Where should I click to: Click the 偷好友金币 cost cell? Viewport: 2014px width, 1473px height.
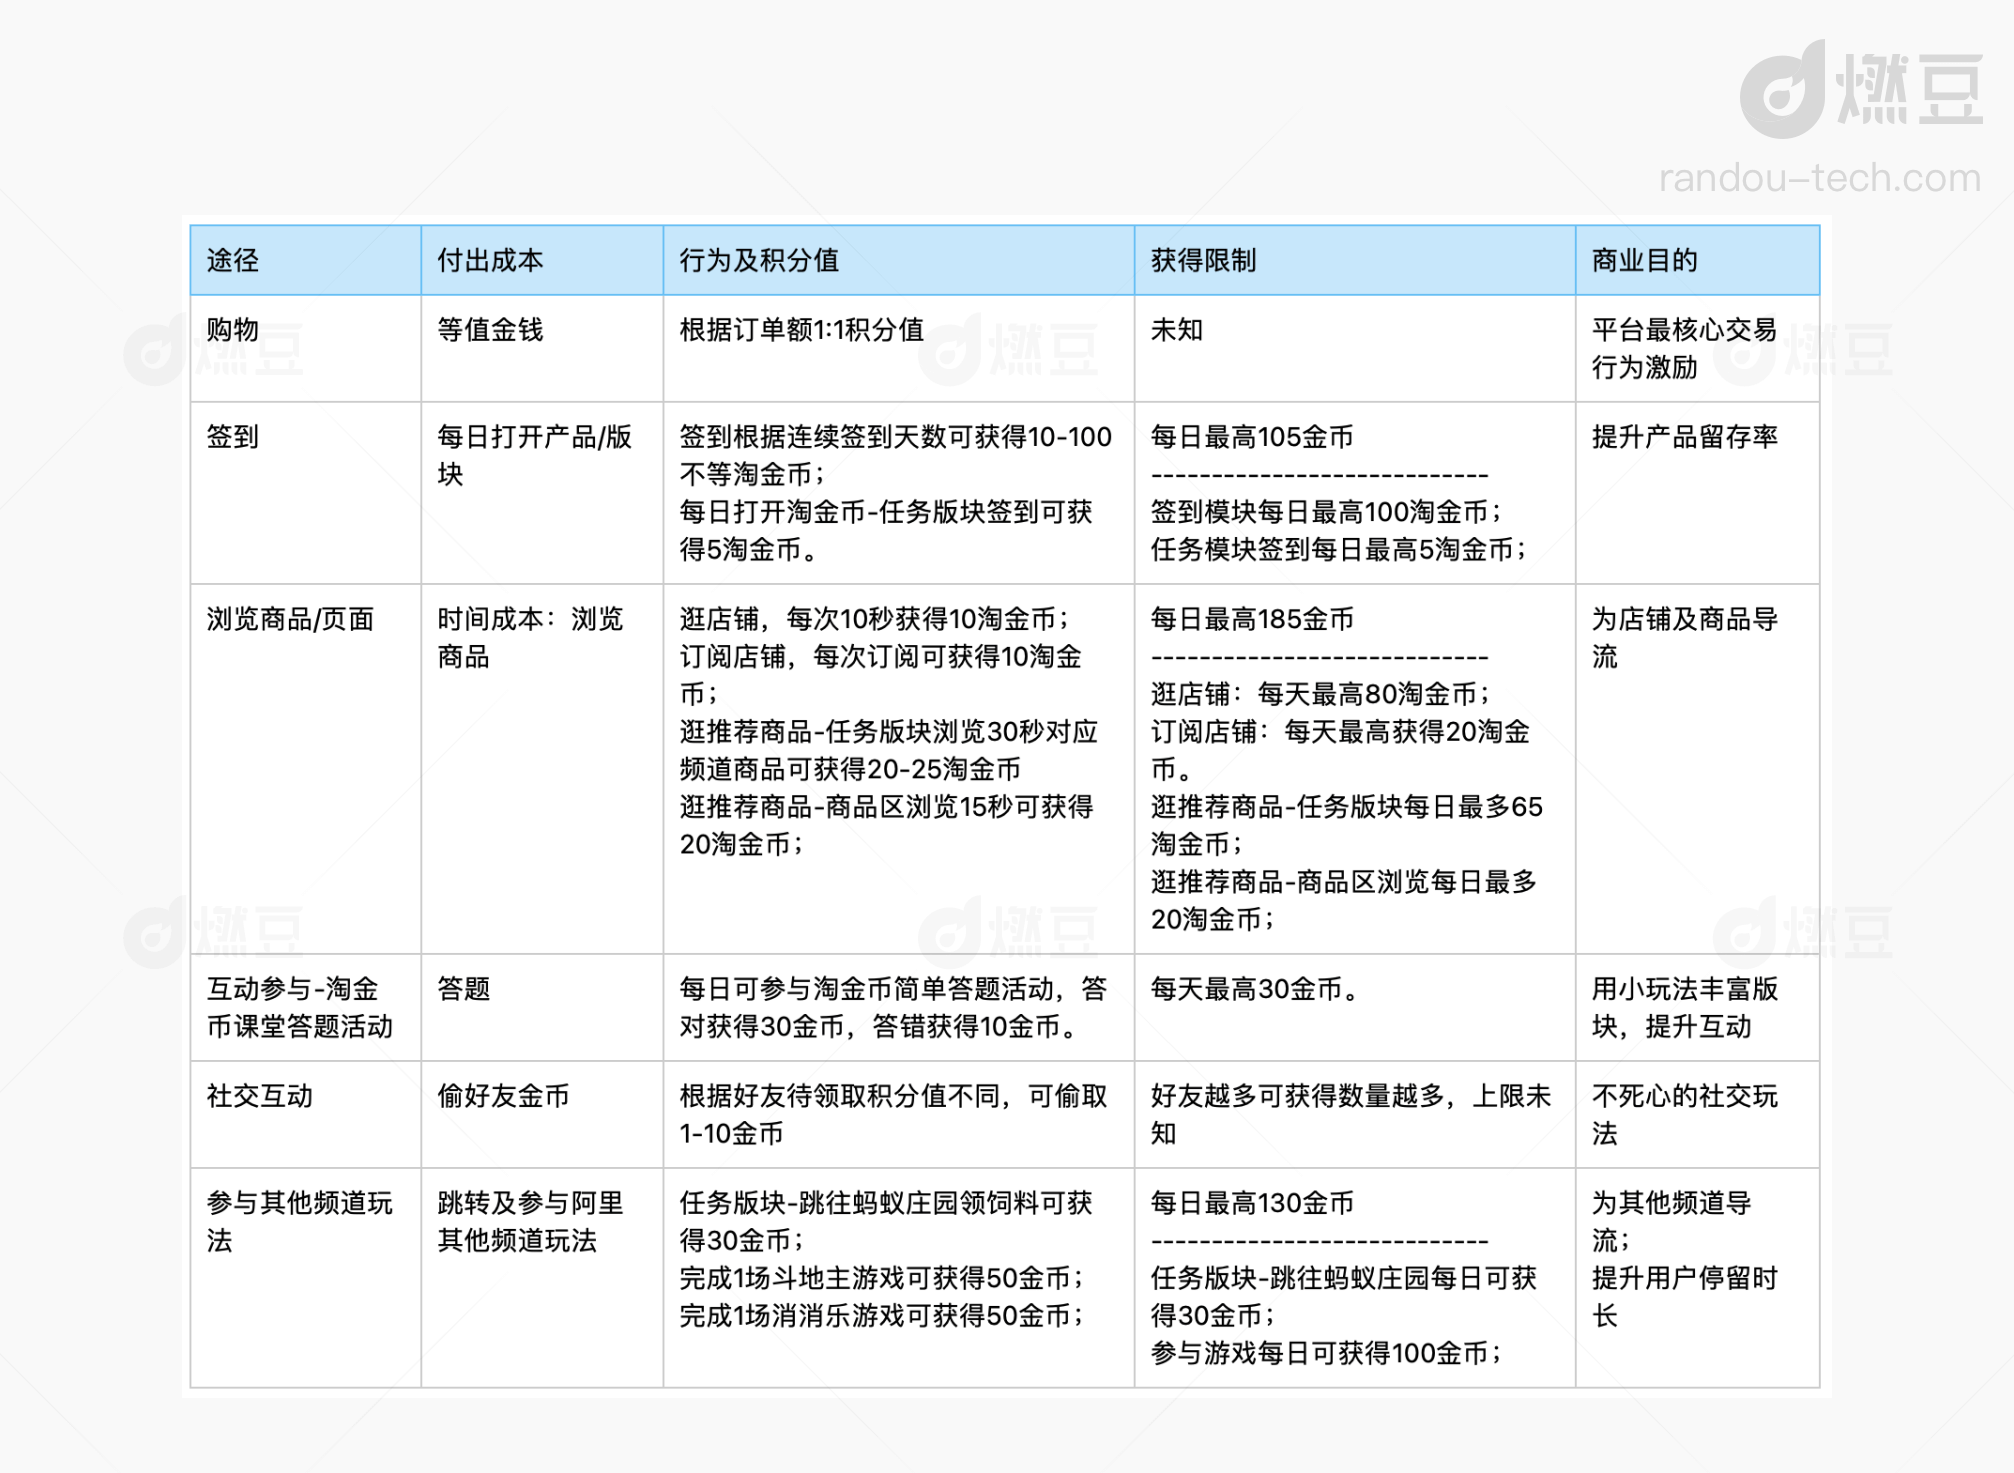[503, 1096]
